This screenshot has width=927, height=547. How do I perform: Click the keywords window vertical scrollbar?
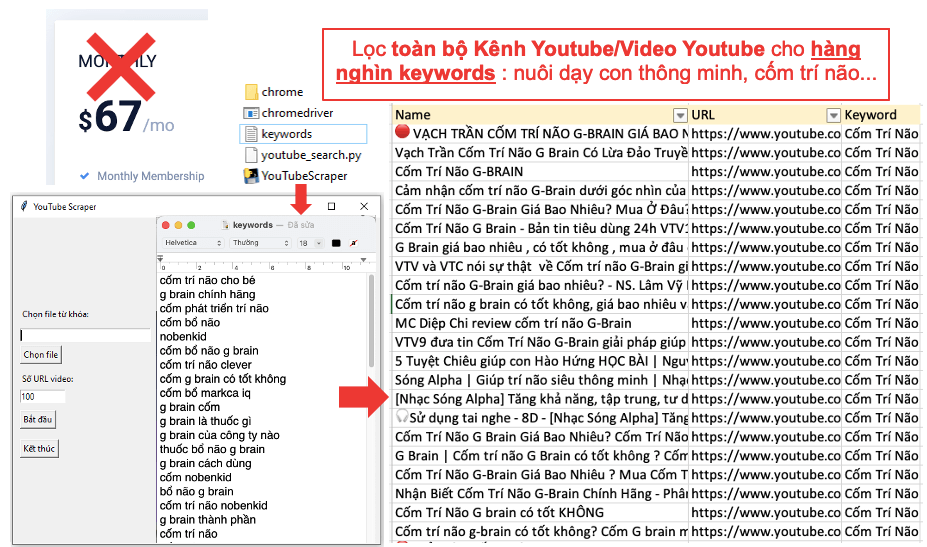click(x=371, y=321)
